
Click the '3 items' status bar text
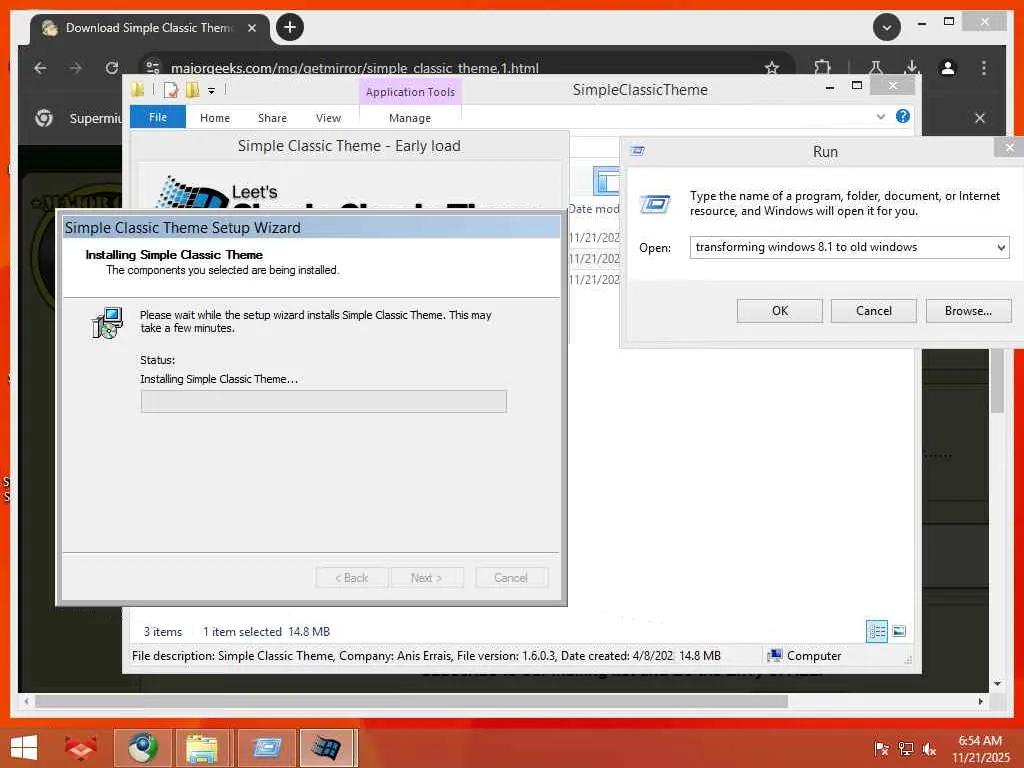pos(163,632)
